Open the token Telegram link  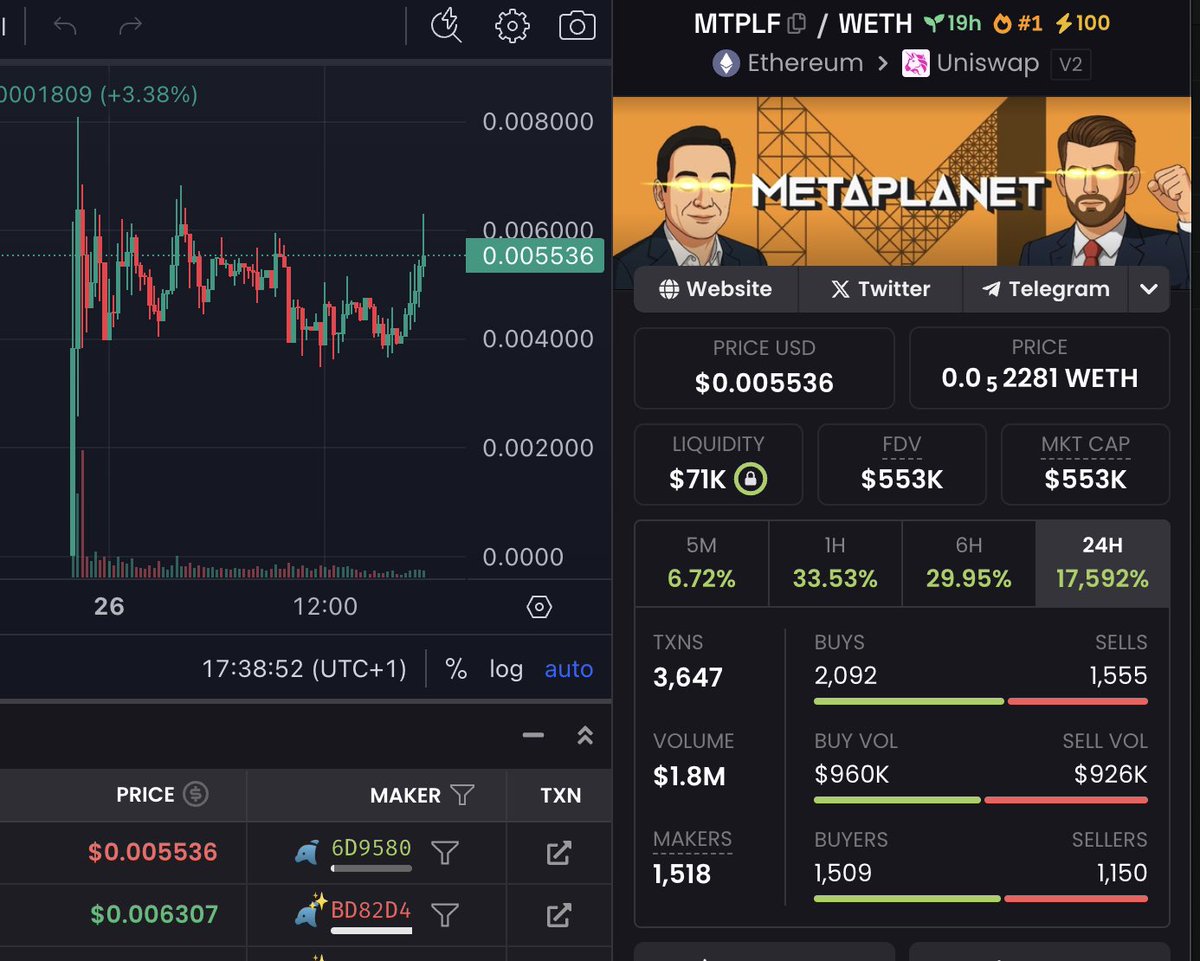(x=1046, y=289)
